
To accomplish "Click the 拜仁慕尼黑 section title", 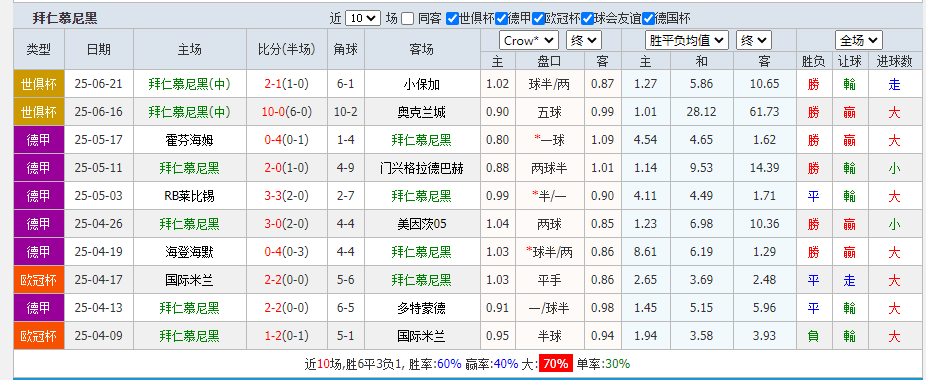I will coord(65,18).
